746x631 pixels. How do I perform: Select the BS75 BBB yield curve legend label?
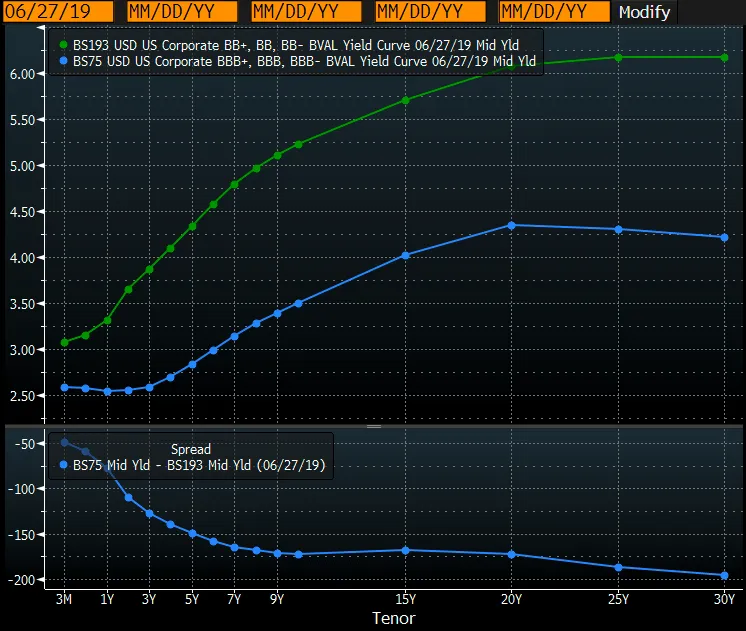click(304, 62)
